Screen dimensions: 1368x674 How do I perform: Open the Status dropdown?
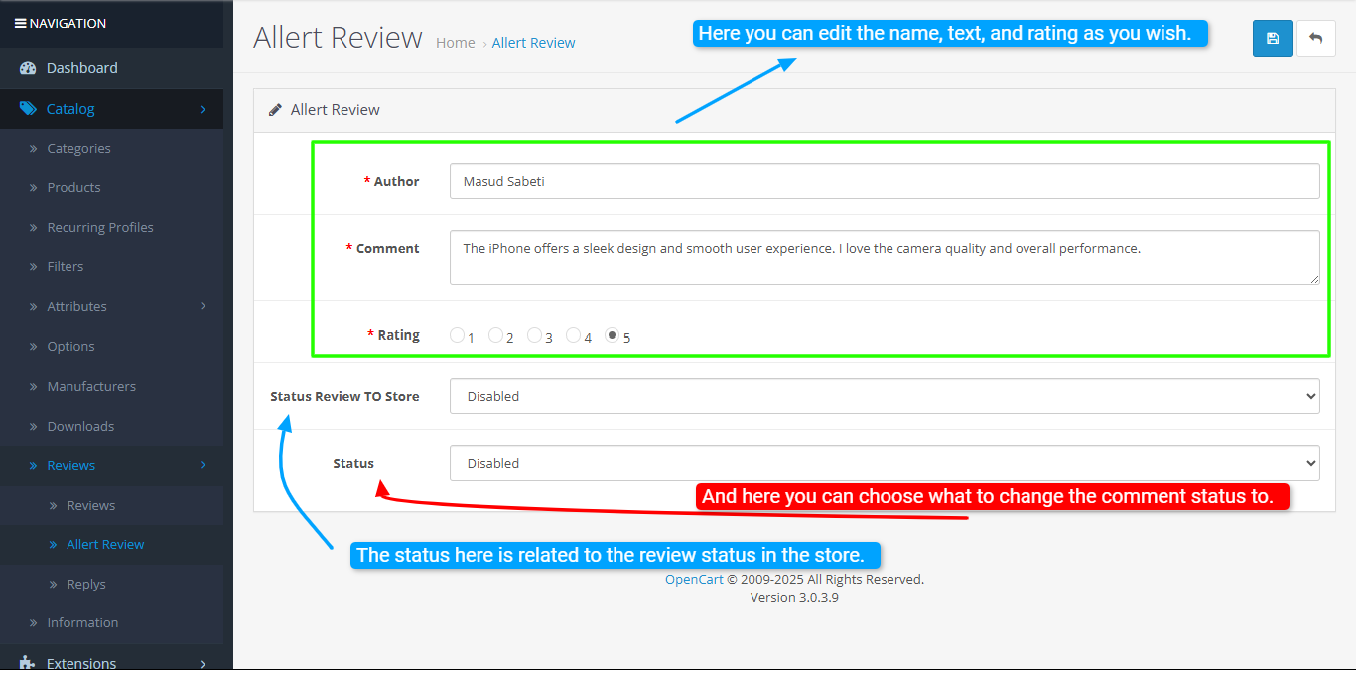(x=884, y=463)
